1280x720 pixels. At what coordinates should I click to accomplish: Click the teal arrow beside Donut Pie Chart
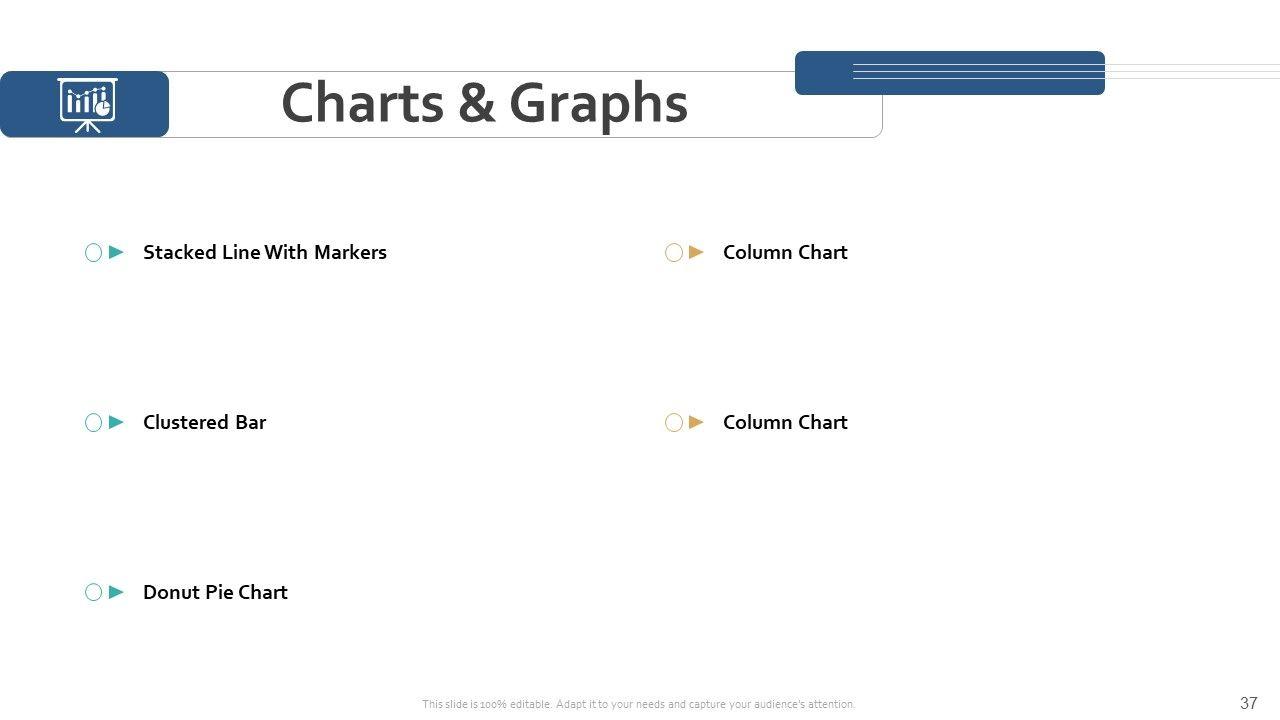(116, 592)
